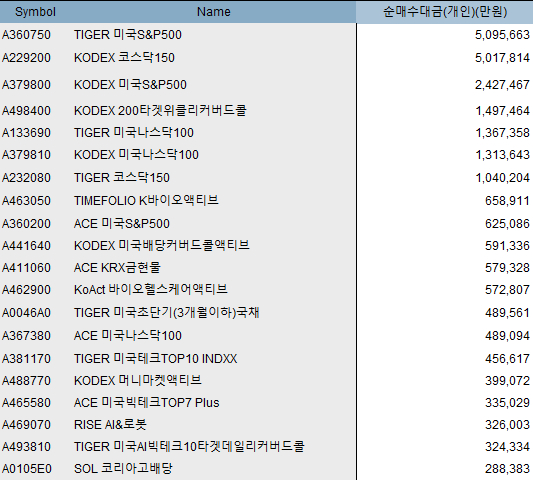Select symbol A441640
Viewport: 533px width, 480px height.
pos(26,246)
